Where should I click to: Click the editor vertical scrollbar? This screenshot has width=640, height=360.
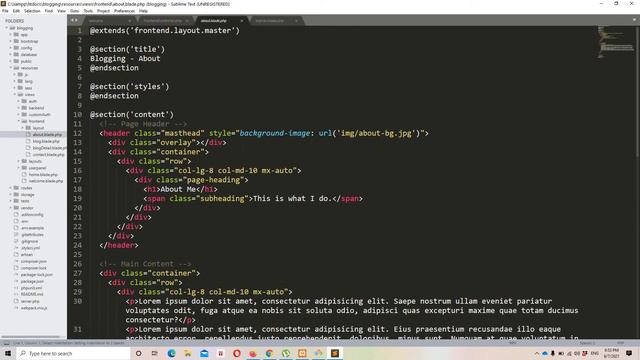pos(638,91)
